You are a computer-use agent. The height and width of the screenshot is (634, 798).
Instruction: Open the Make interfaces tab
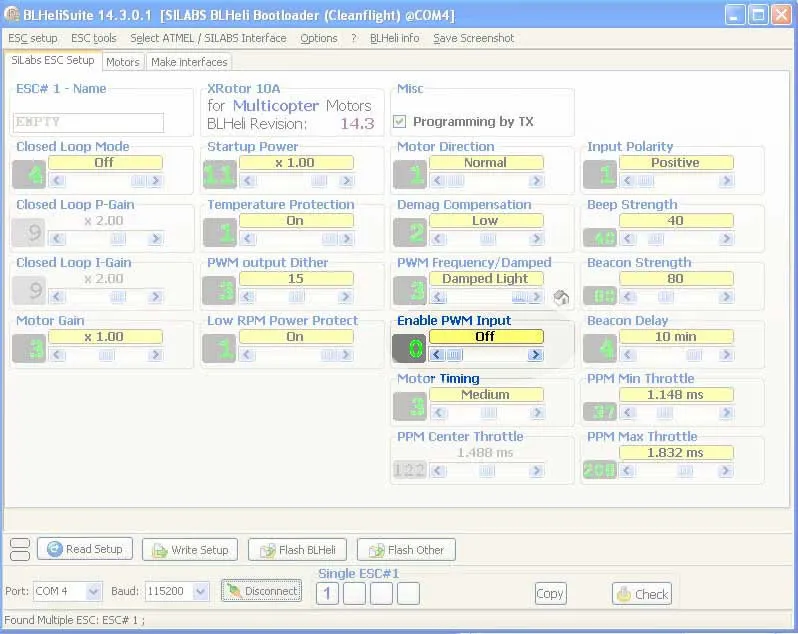pyautogui.click(x=189, y=62)
